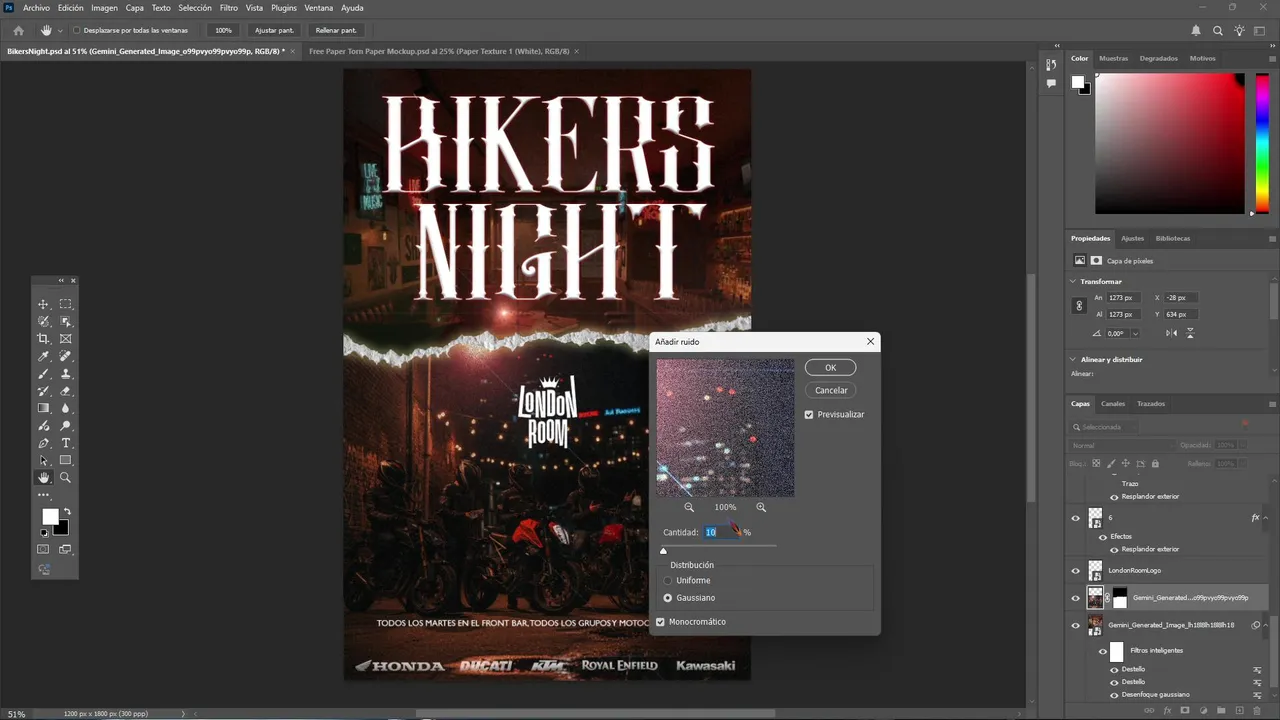1280x720 pixels.
Task: Select the Frame tool
Action: pyautogui.click(x=65, y=339)
